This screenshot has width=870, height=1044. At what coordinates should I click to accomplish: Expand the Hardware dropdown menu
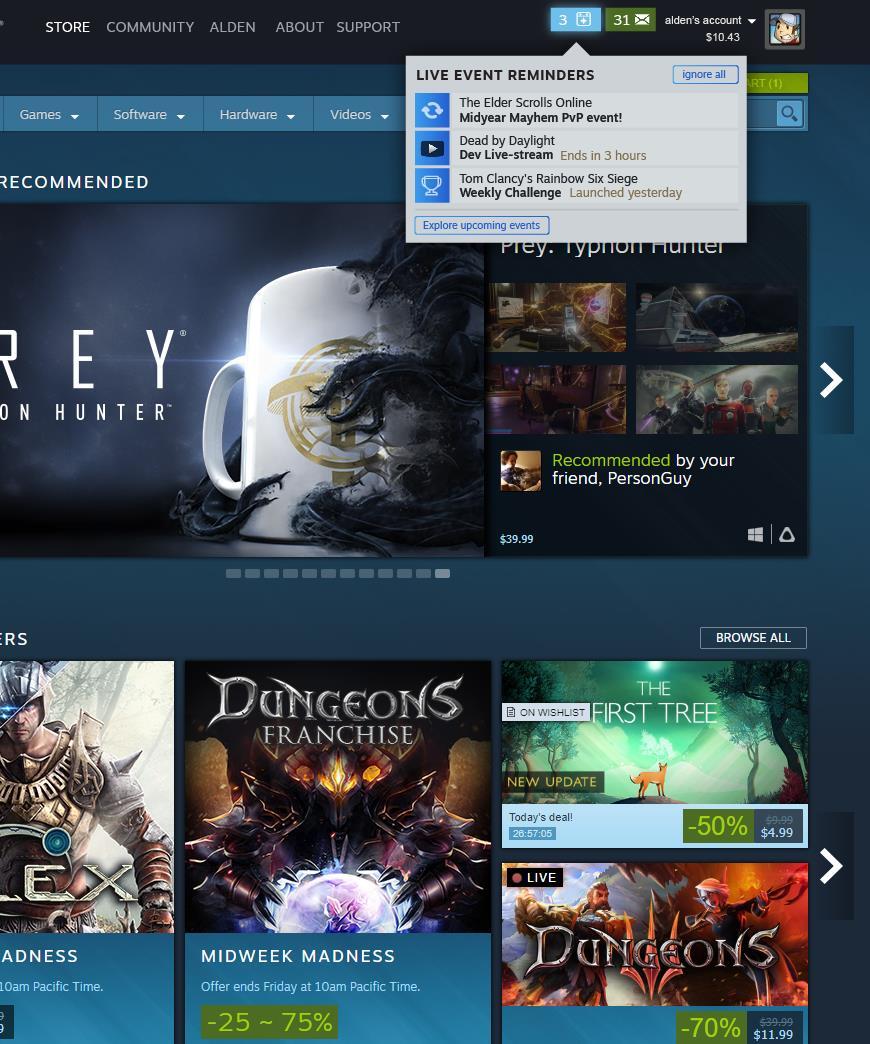pos(257,115)
